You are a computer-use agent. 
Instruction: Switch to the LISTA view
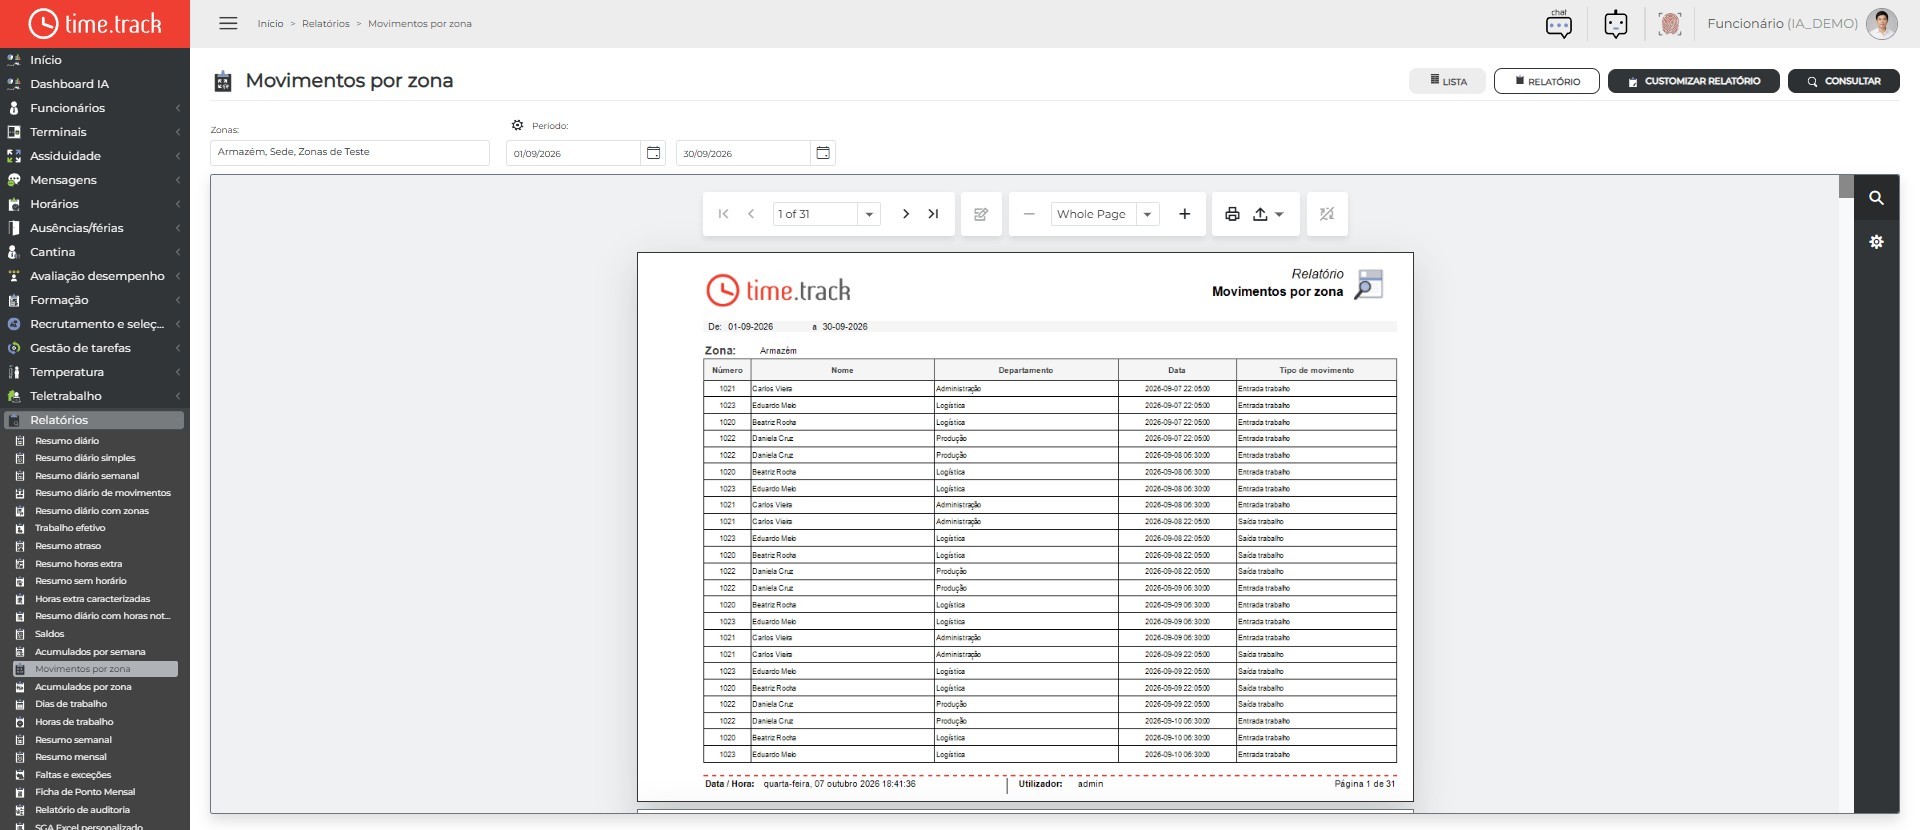pyautogui.click(x=1448, y=81)
